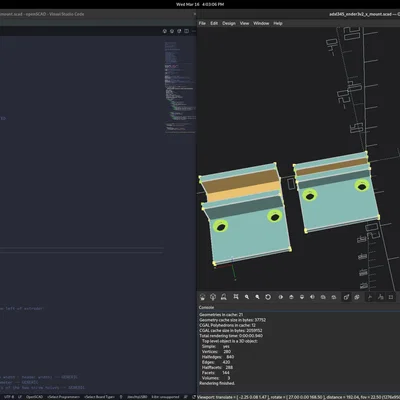
Task: Toggle Show Axes in the viewer toolbar
Action: [370, 297]
